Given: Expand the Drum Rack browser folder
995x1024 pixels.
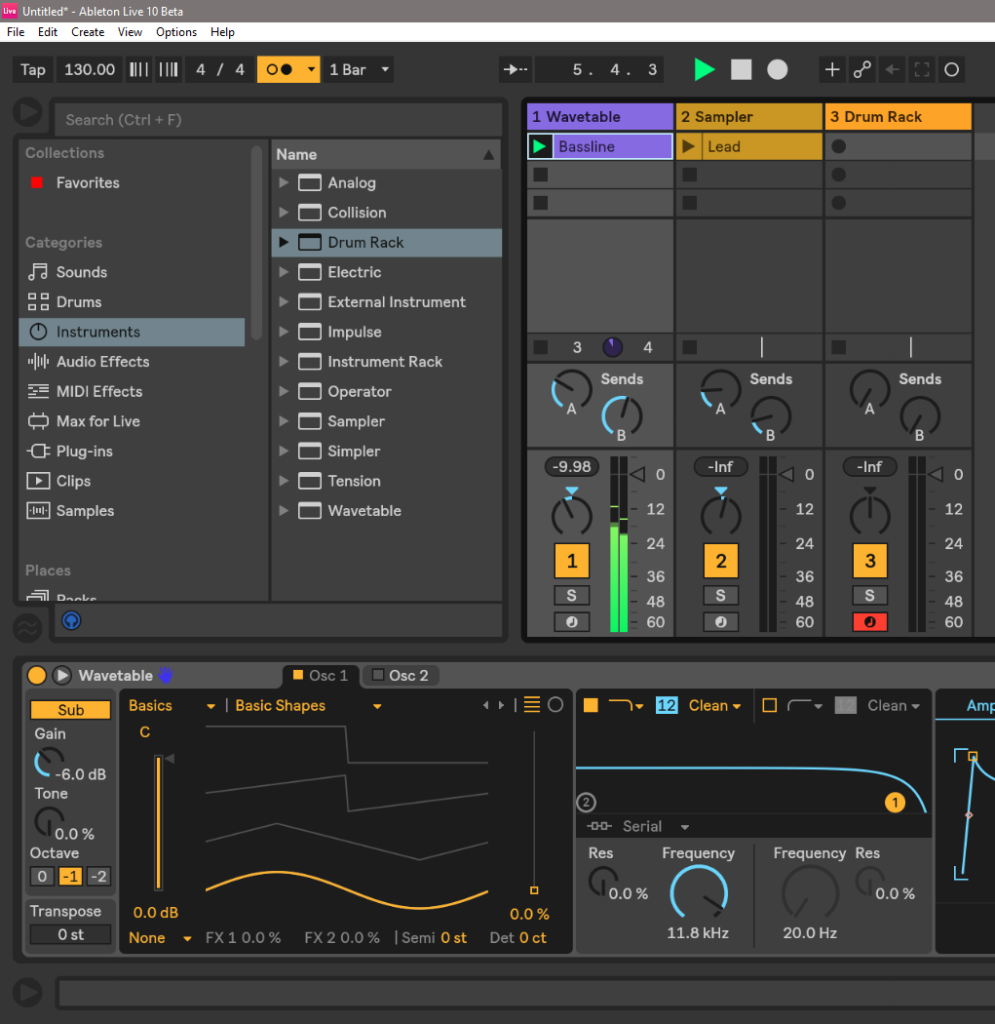Looking at the screenshot, I should tap(284, 243).
